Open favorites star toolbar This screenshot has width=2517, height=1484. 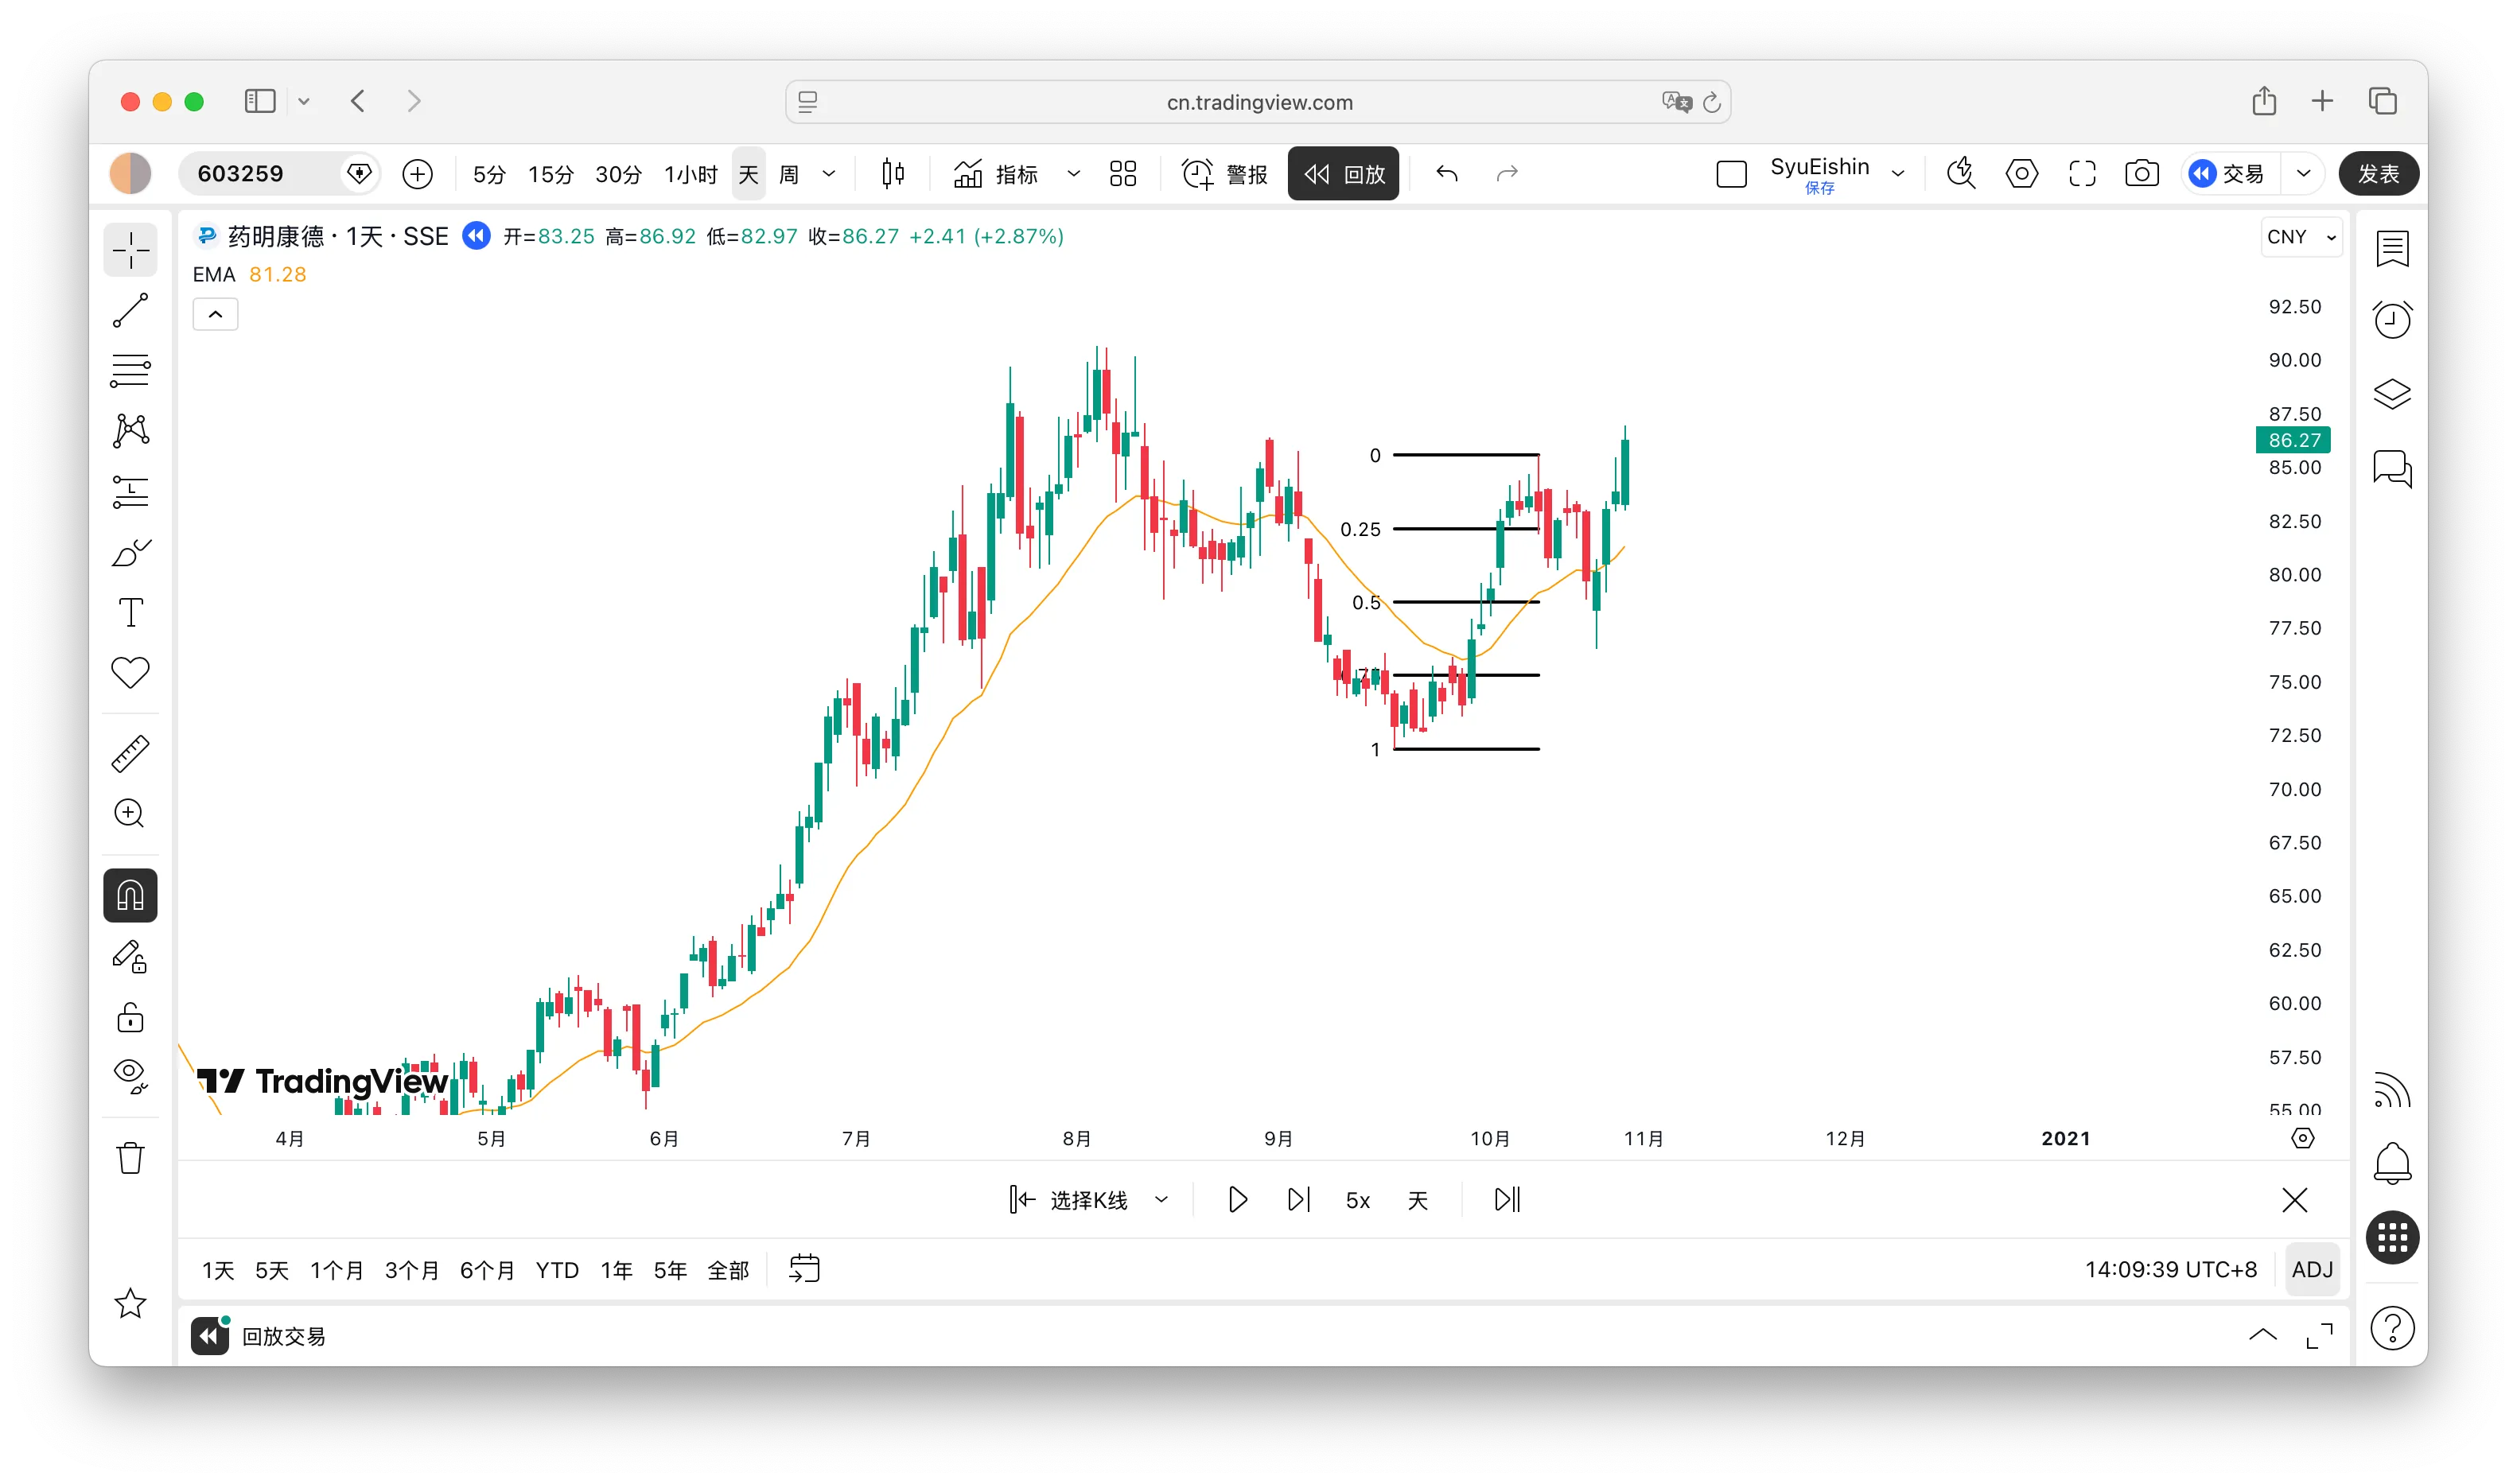[131, 1303]
